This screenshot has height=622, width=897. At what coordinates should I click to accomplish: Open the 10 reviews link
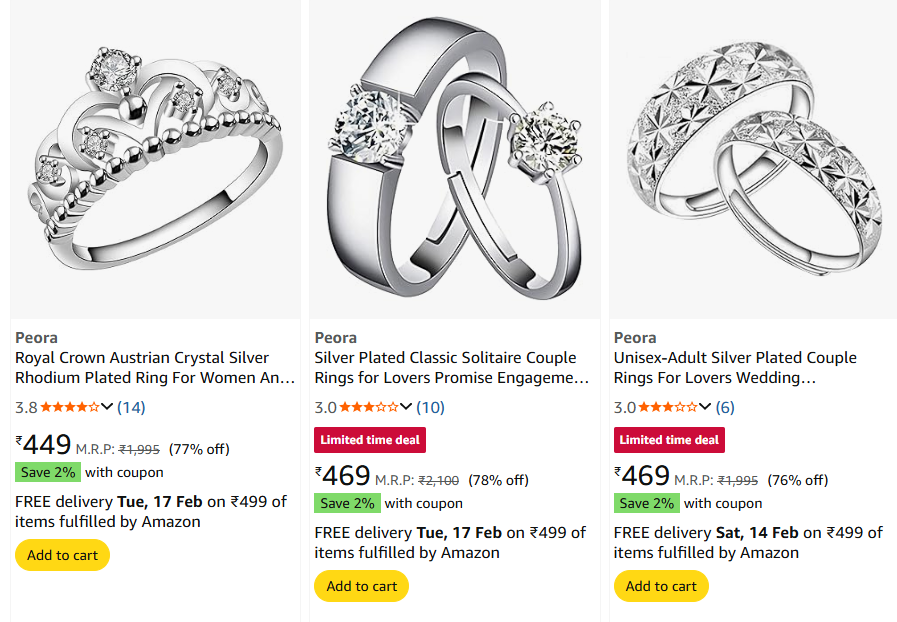click(430, 407)
